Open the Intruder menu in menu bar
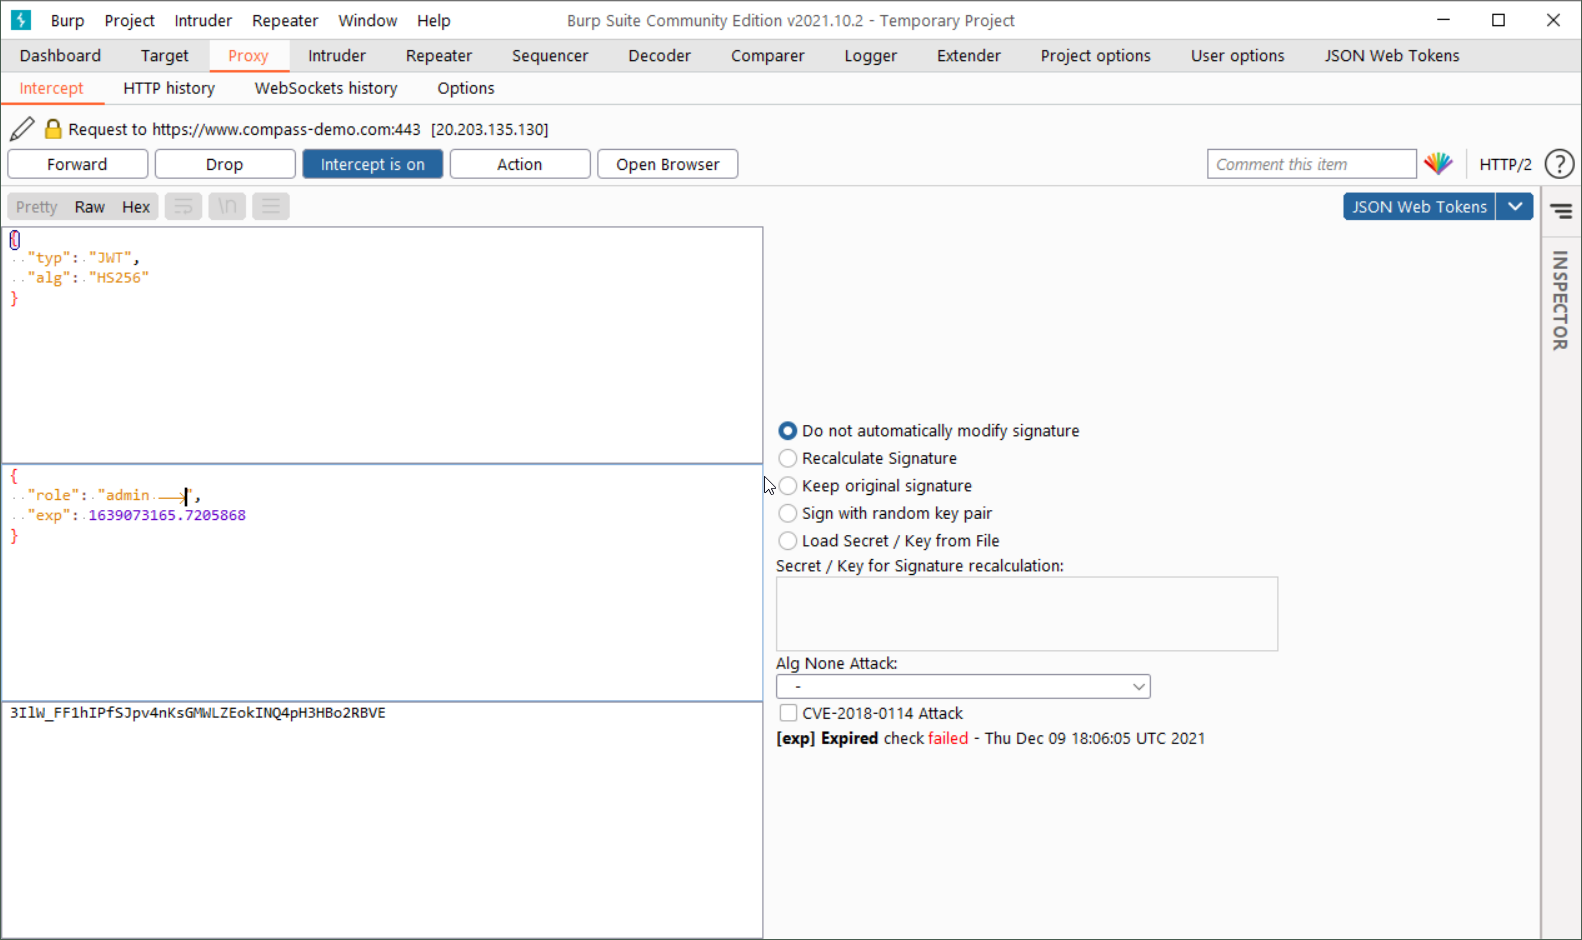 point(203,20)
